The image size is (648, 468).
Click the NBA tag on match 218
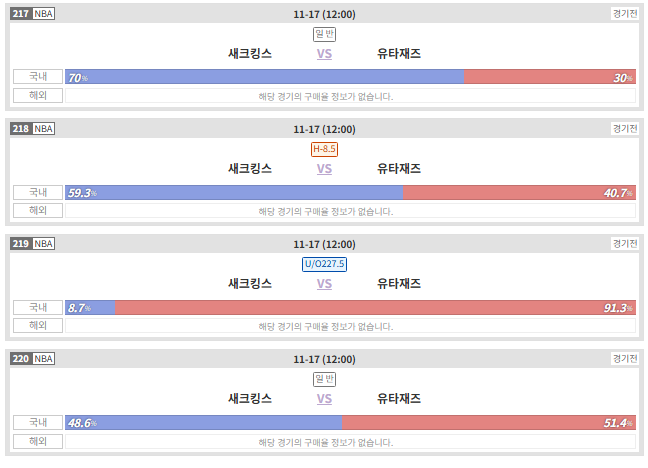pyautogui.click(x=43, y=129)
